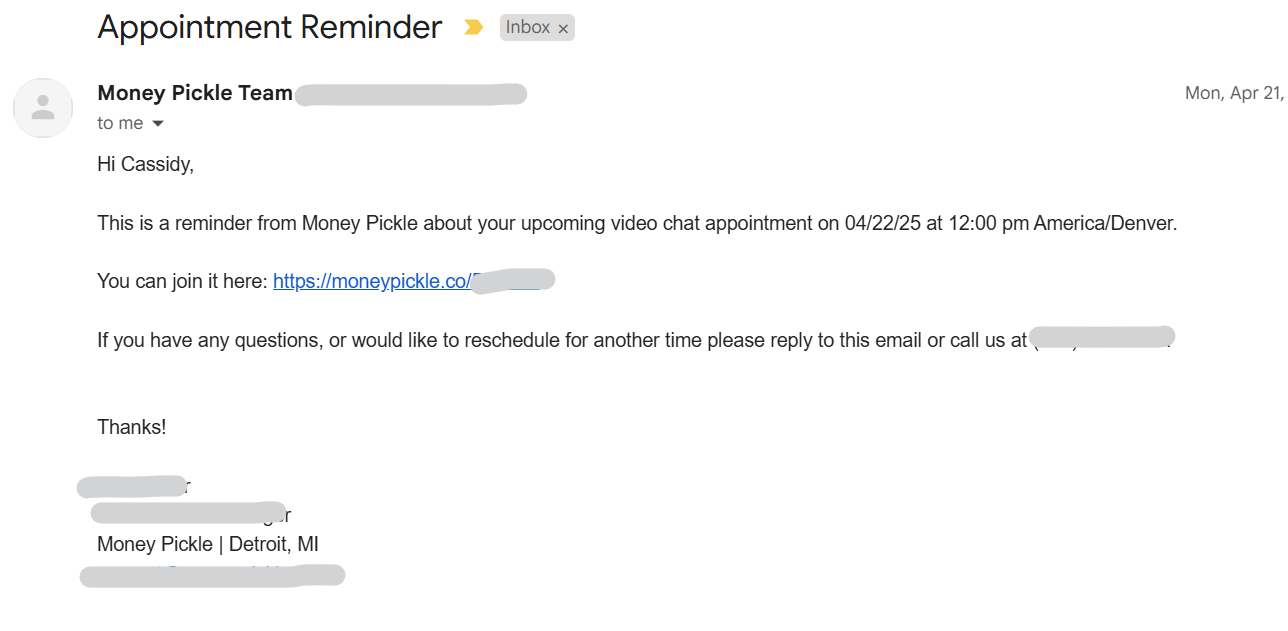Image resolution: width=1288 pixels, height=631 pixels.
Task: Click the down arrow beside "to me"
Action: [x=158, y=123]
